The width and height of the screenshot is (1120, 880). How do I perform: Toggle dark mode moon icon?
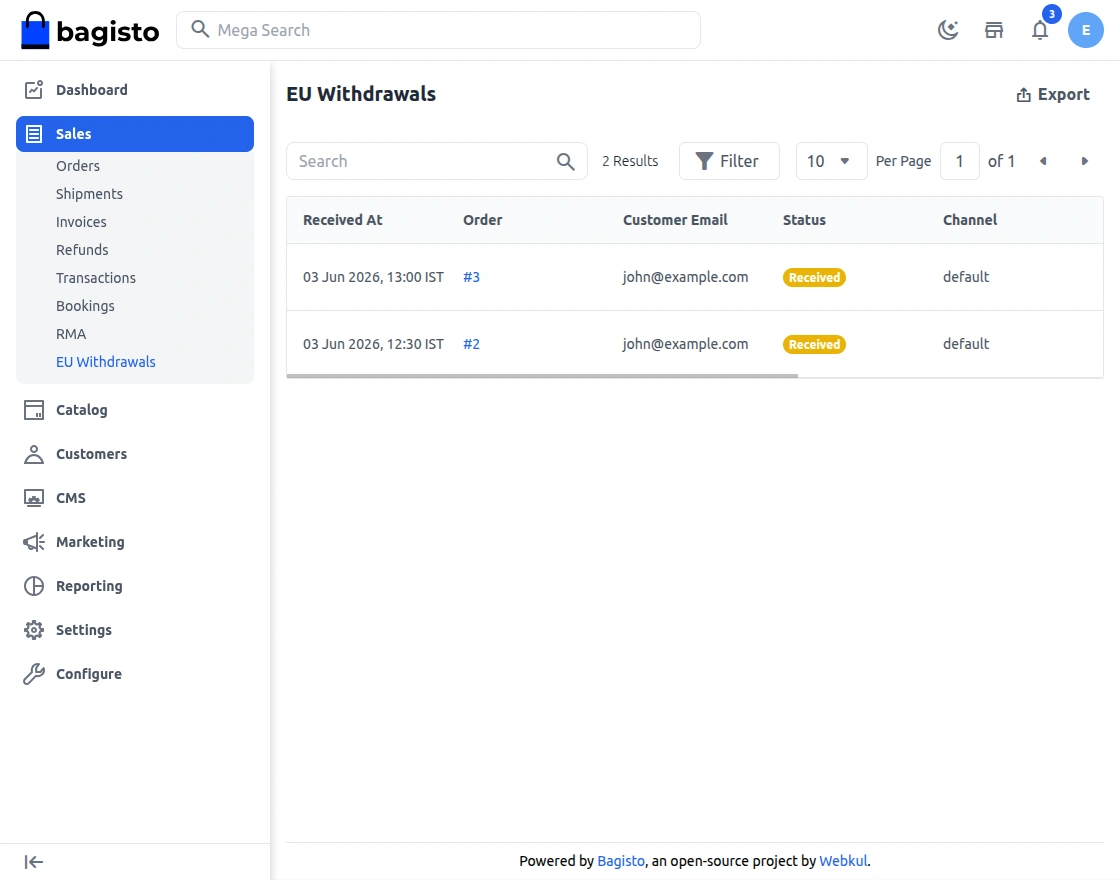948,30
